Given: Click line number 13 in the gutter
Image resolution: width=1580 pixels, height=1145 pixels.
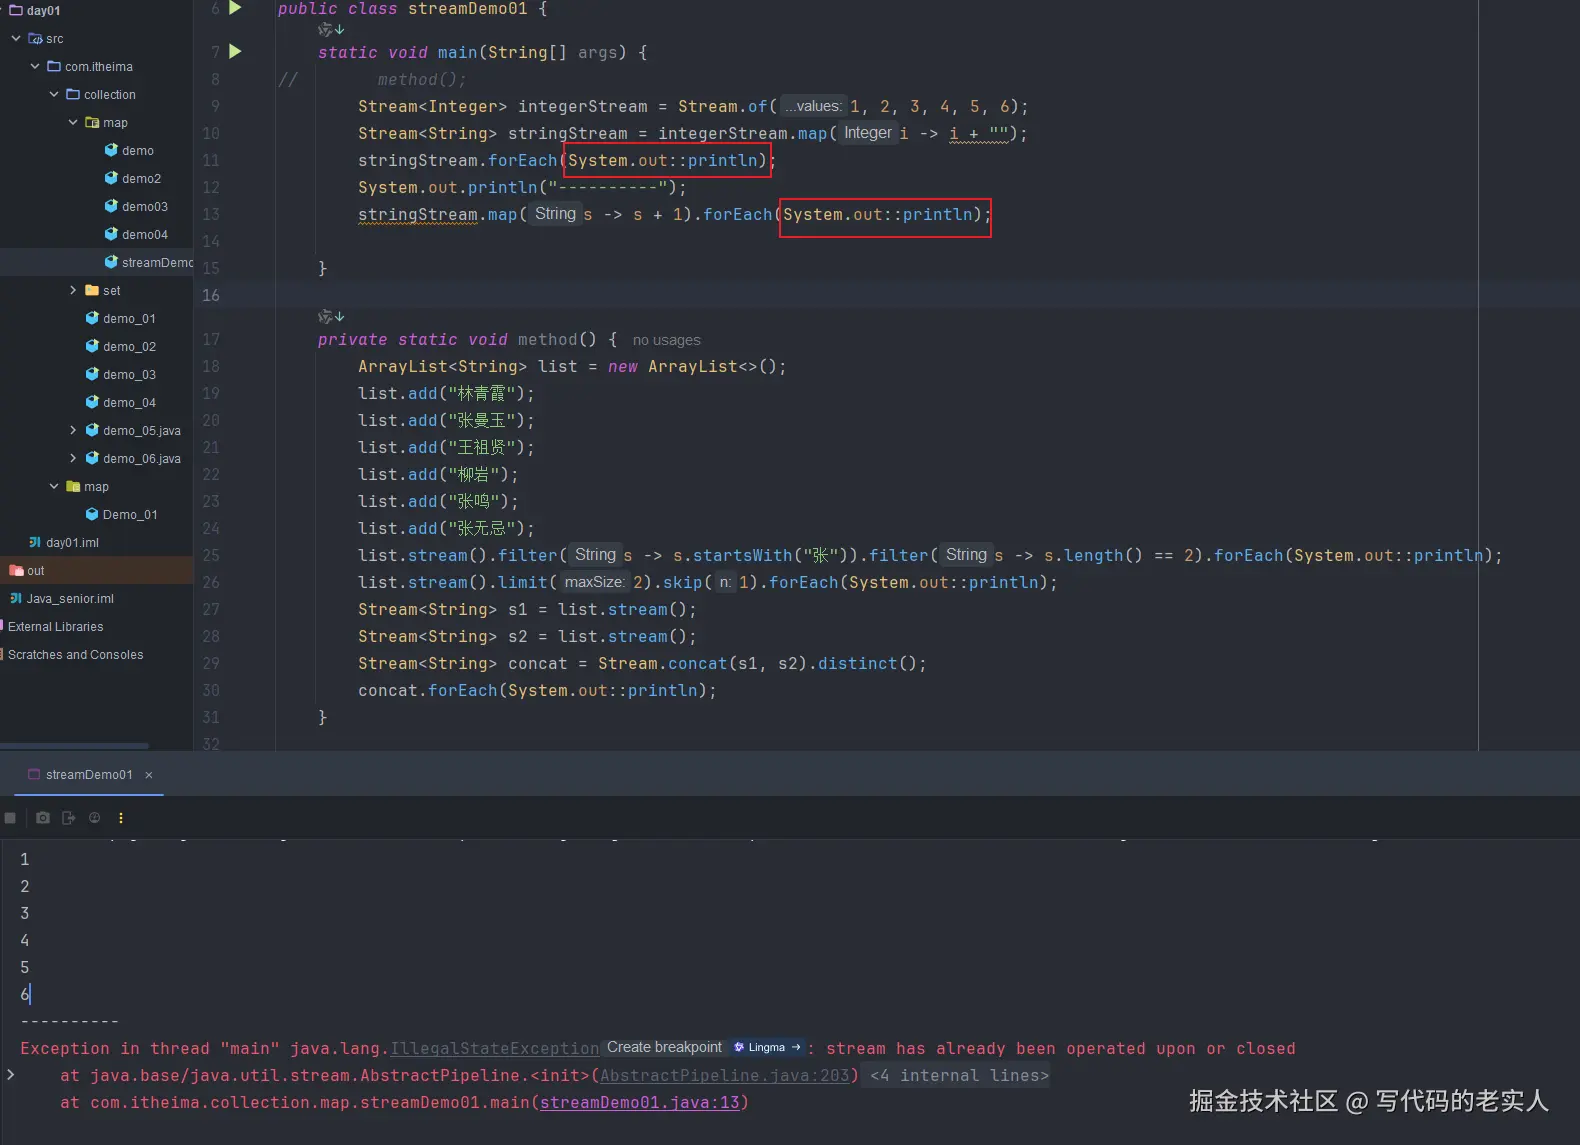Looking at the screenshot, I should click(x=211, y=214).
